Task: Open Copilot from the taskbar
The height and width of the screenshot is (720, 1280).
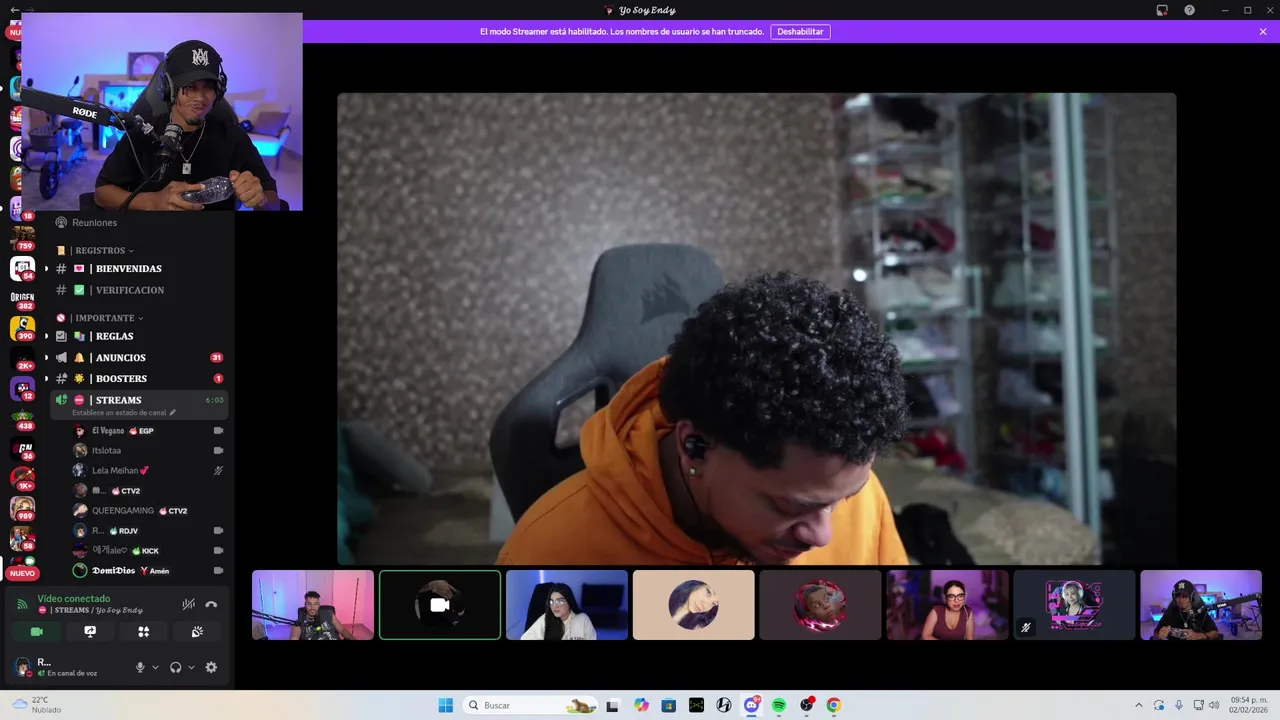Action: (641, 705)
